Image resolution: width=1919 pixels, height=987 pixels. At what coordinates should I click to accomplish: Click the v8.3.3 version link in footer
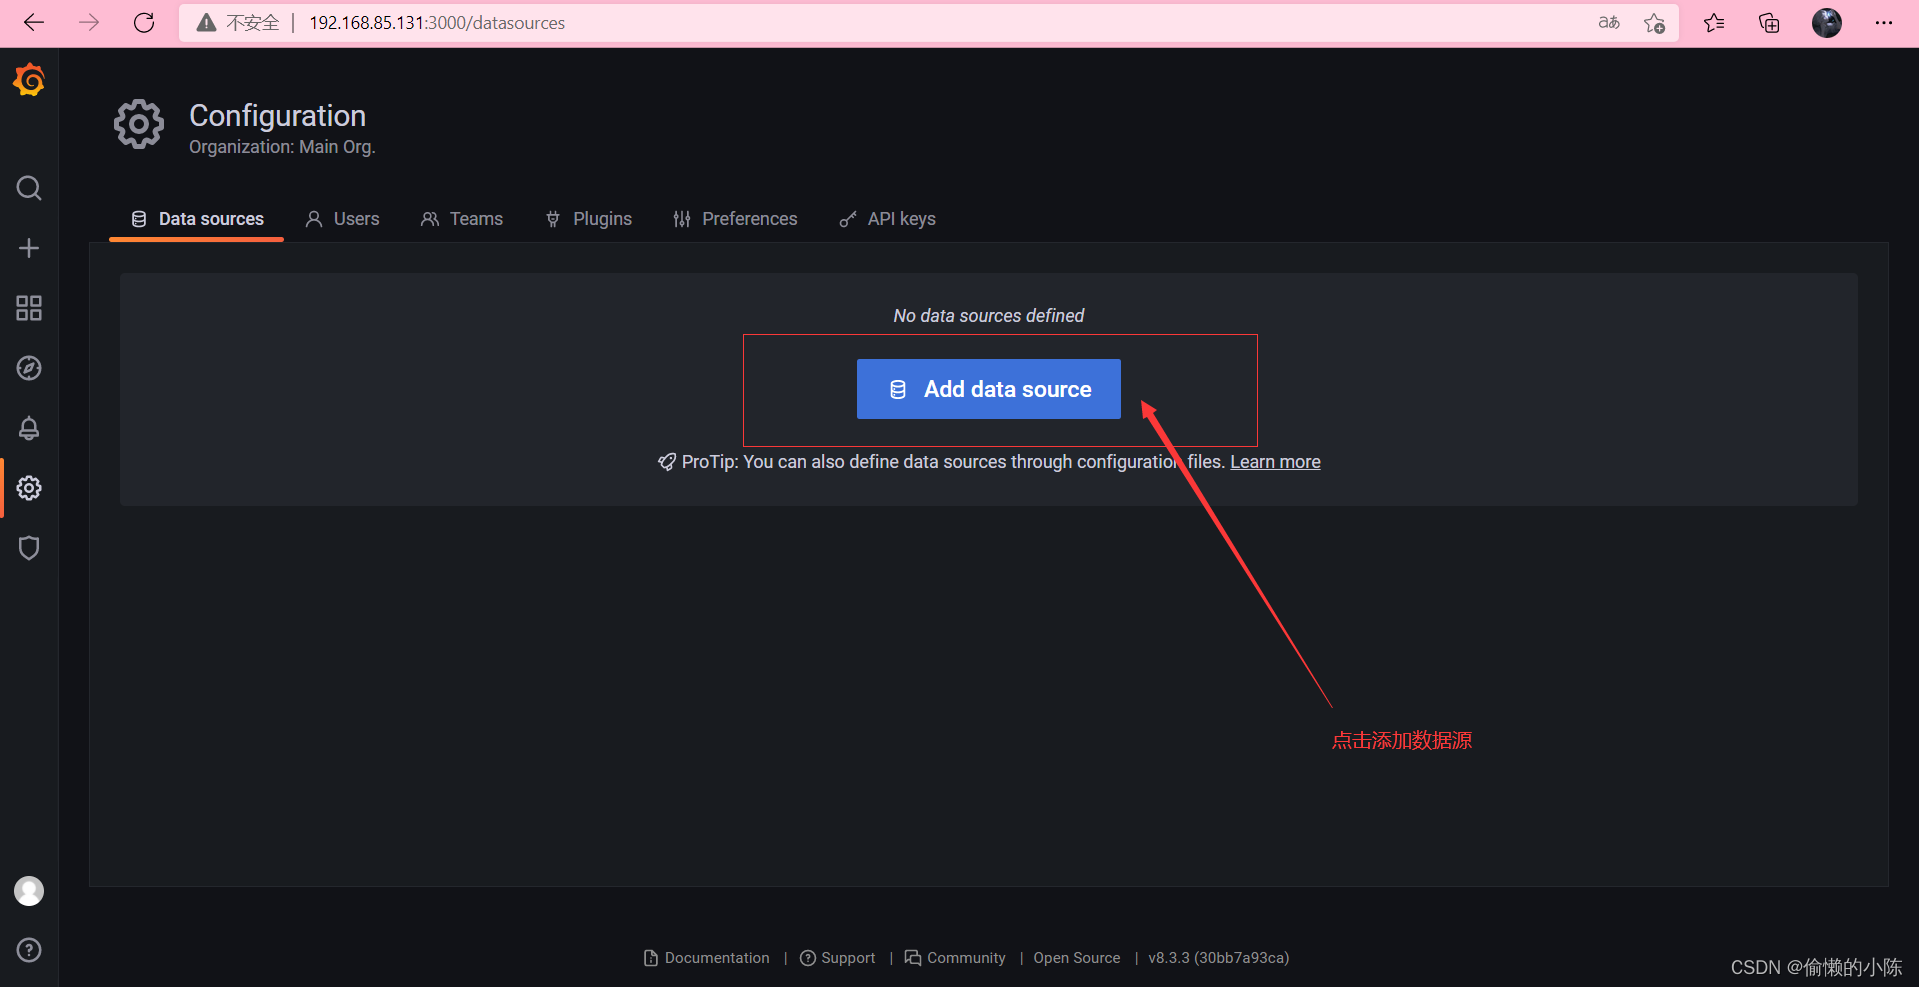[x=1218, y=958]
